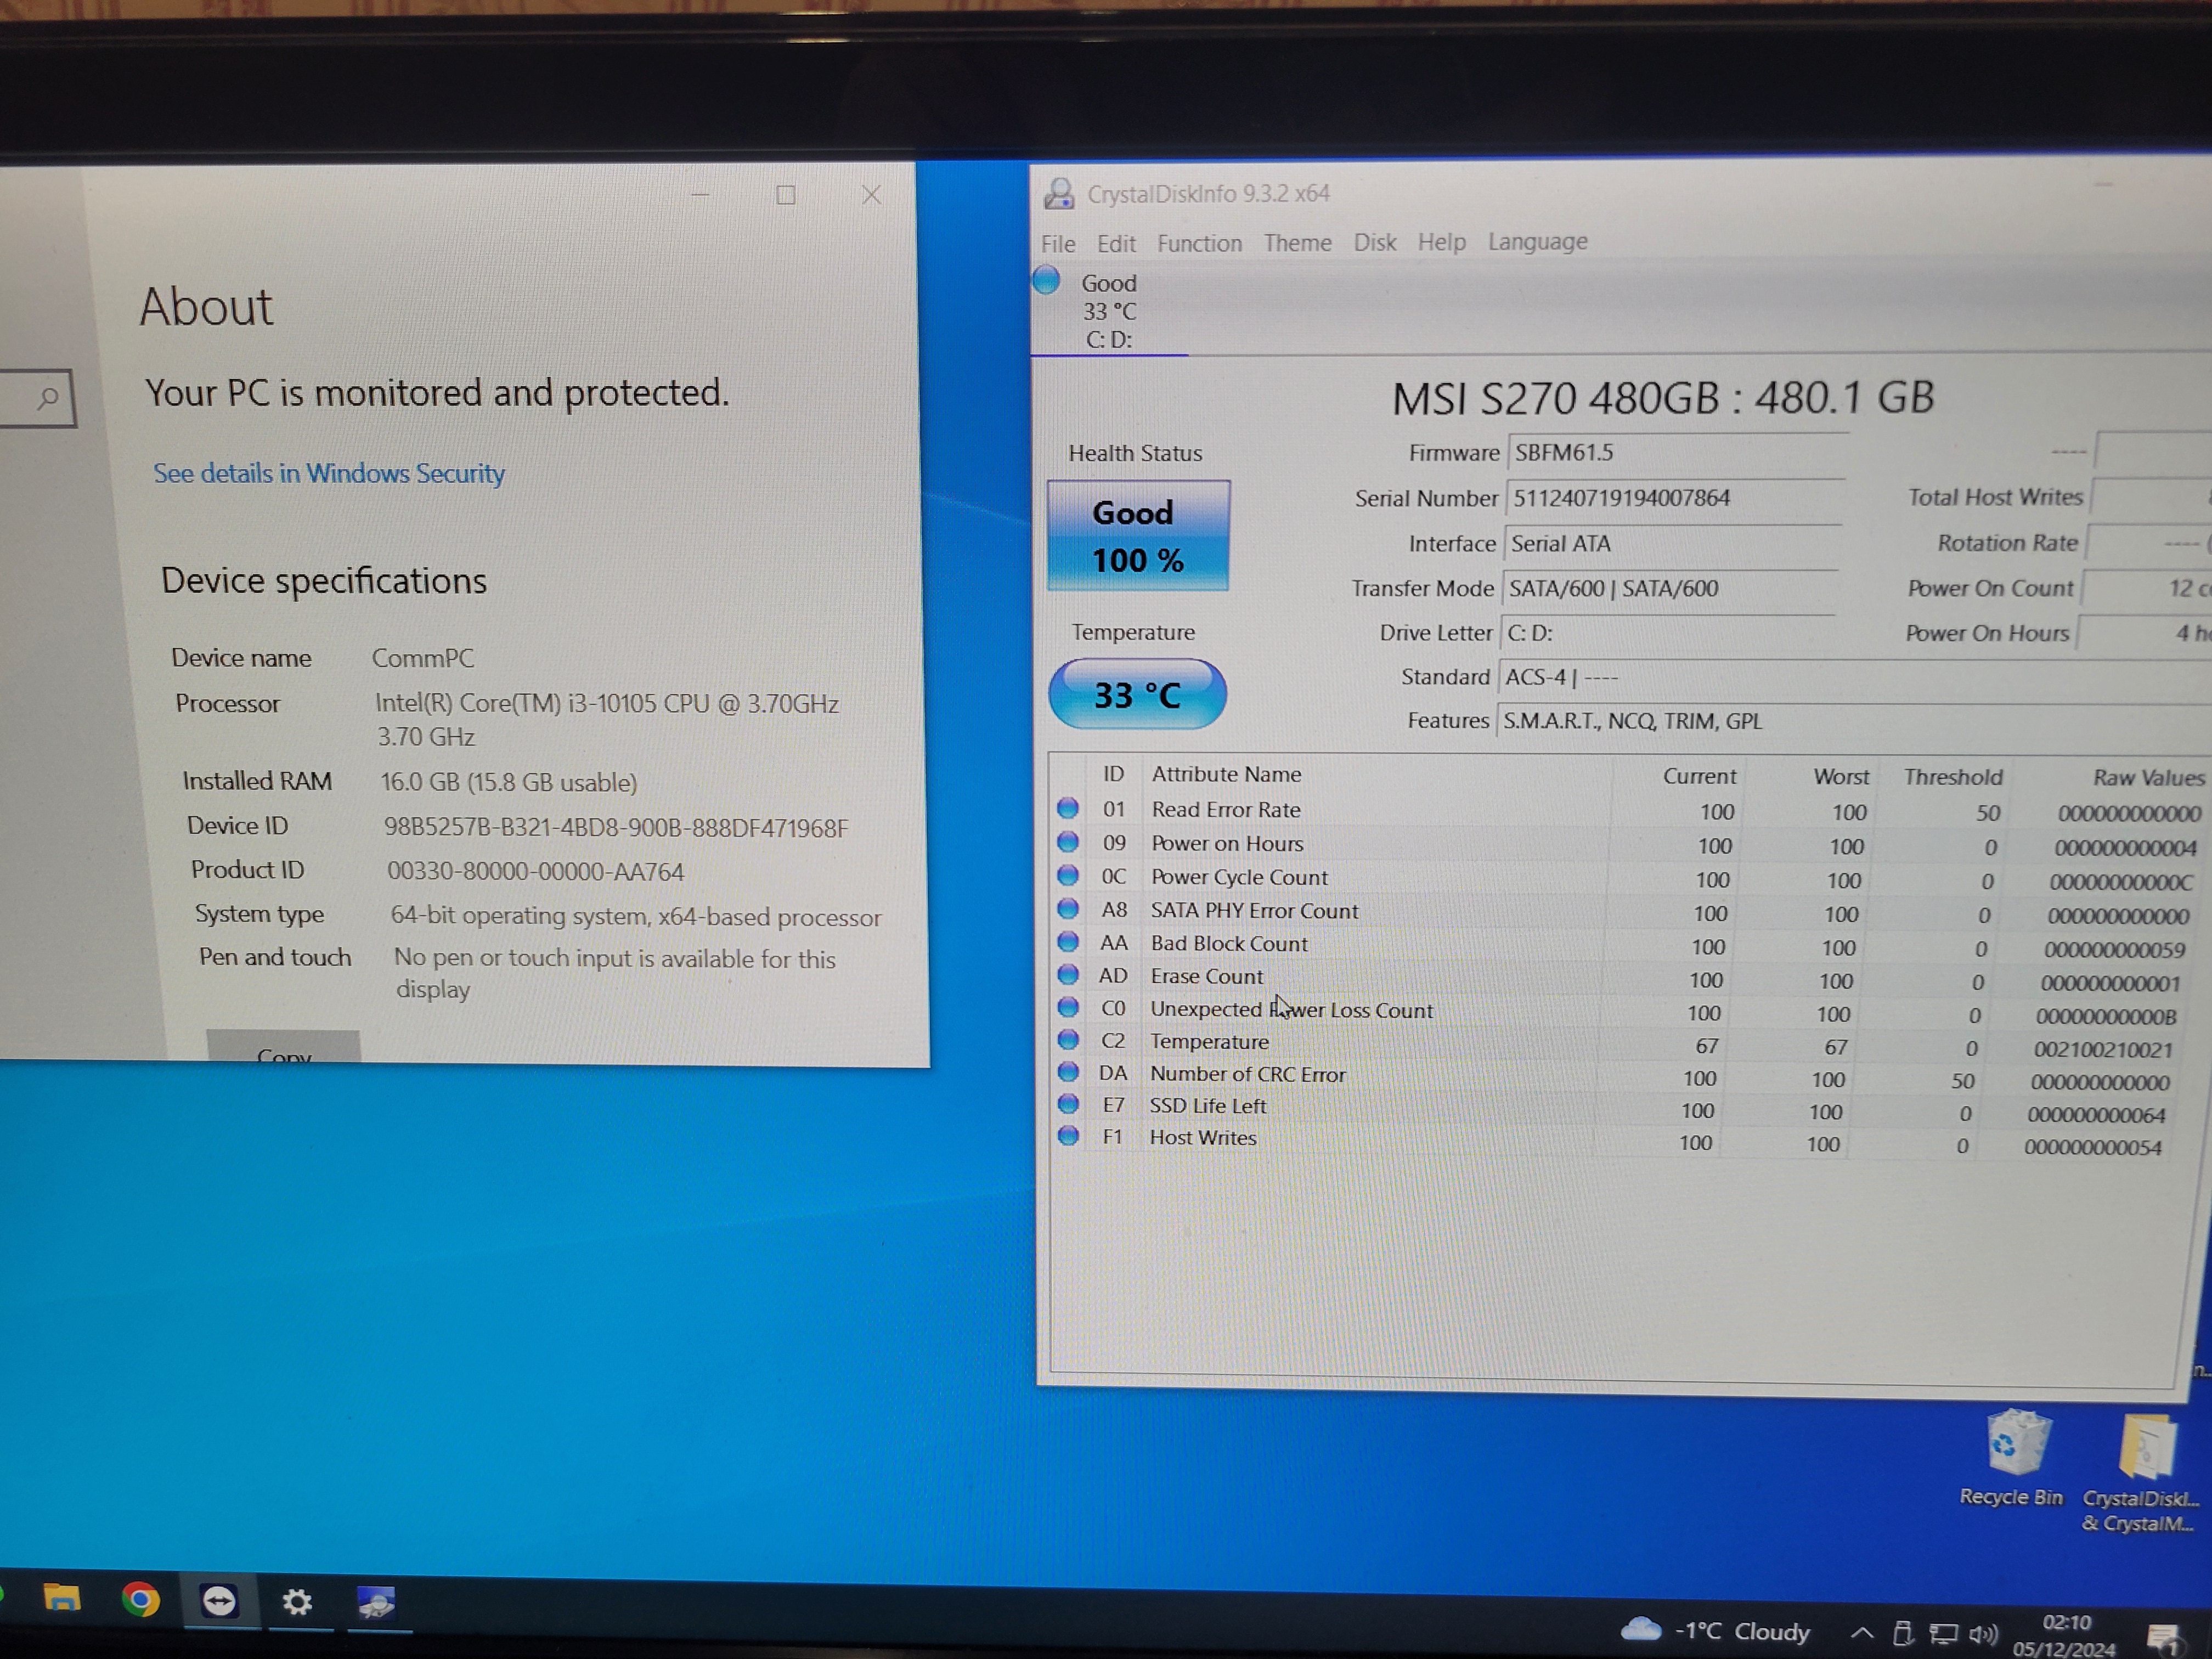
Task: Open See details in Windows Security link
Action: tap(329, 473)
